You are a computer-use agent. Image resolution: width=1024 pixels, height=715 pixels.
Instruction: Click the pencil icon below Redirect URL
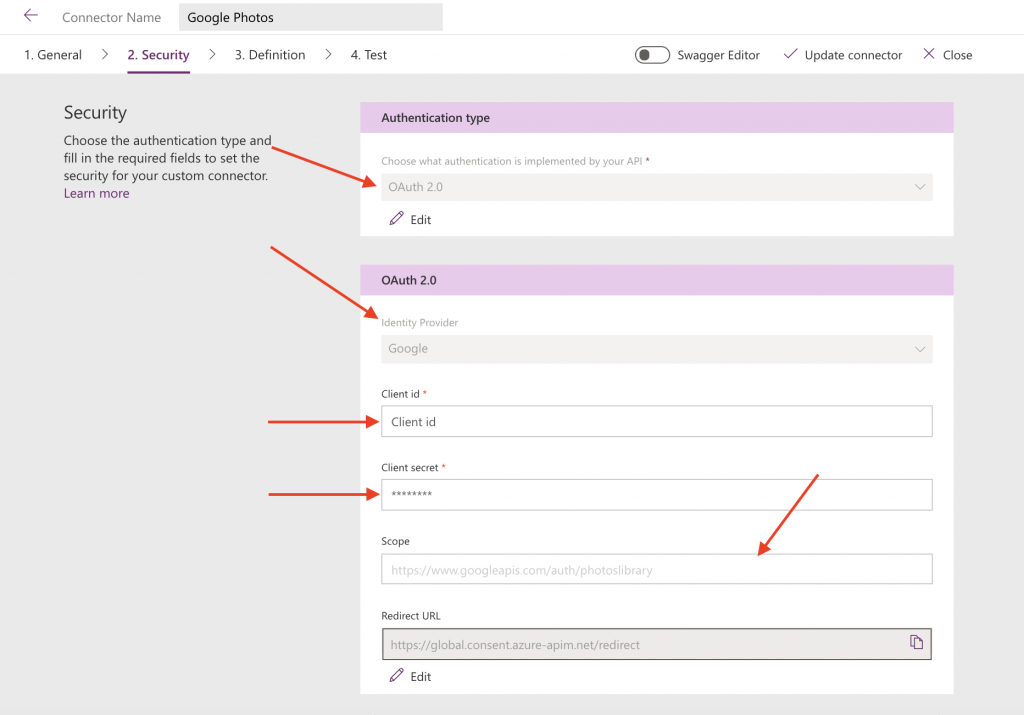(397, 676)
